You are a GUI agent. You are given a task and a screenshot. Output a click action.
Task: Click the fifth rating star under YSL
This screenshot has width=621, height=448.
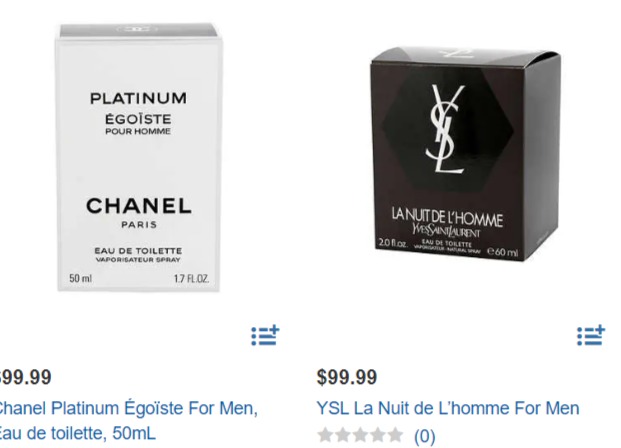[x=395, y=435]
